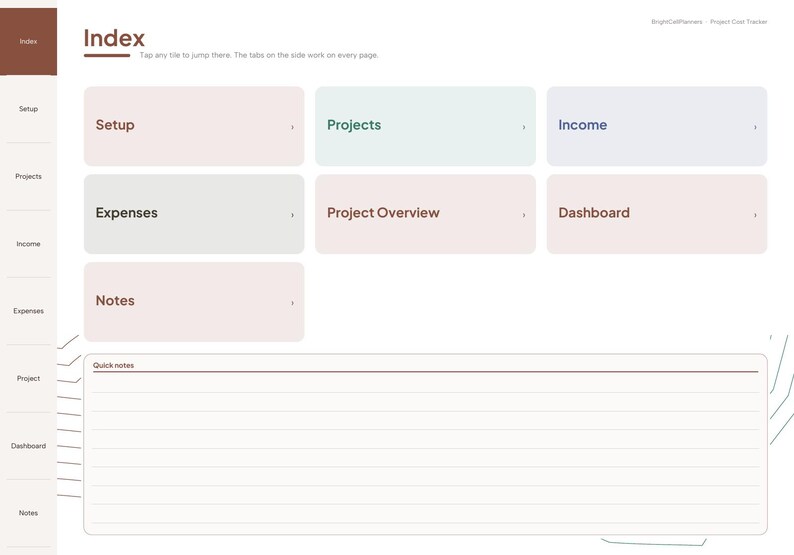The width and height of the screenshot is (794, 555).
Task: Select the Income side tab
Action: point(28,244)
